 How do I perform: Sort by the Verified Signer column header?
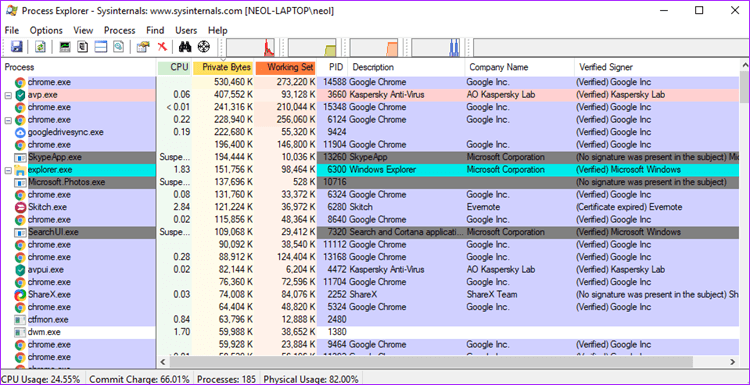click(656, 67)
